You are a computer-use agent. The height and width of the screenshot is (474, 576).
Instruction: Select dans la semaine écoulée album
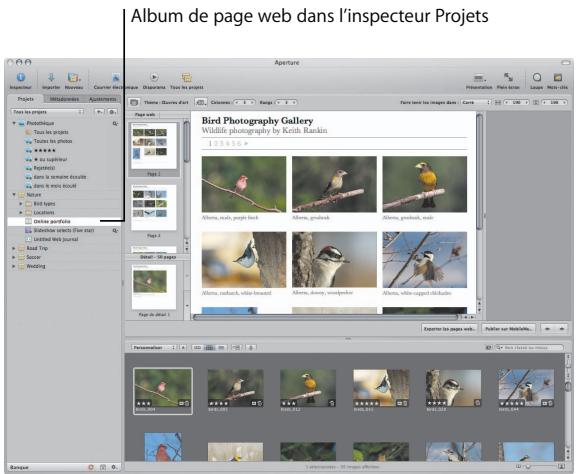60,177
